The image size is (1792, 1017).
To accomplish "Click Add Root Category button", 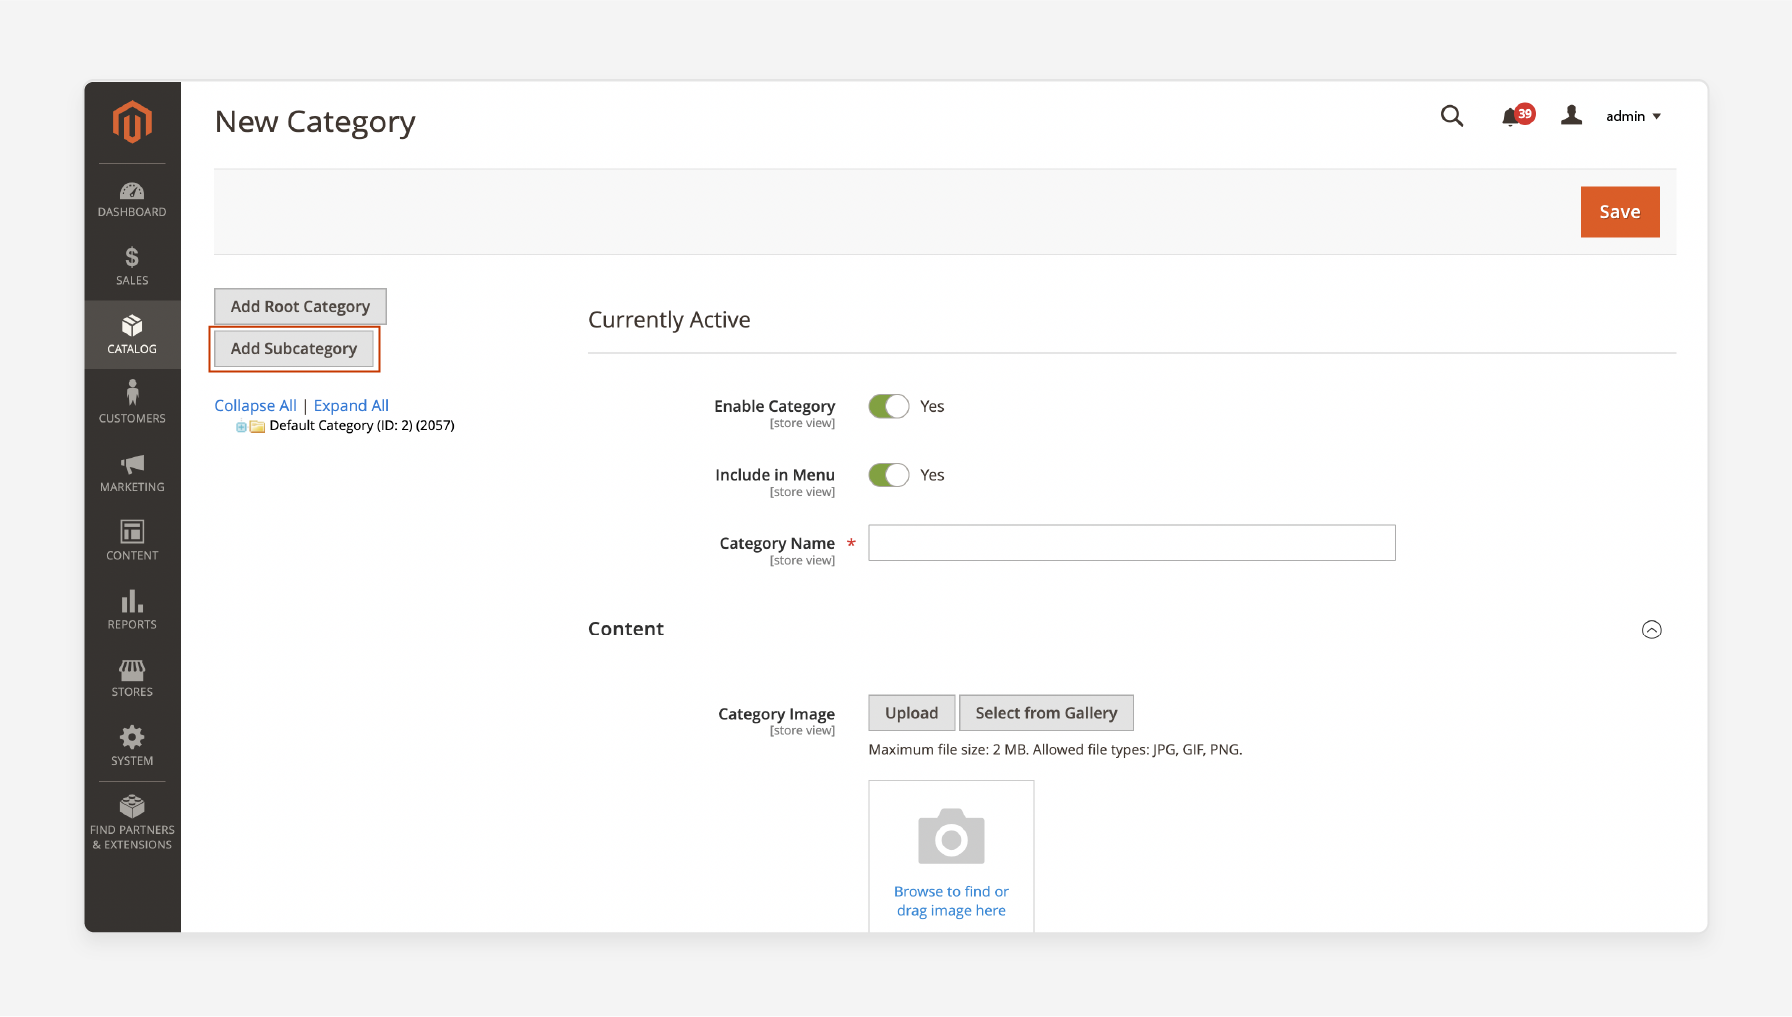I will click(x=300, y=306).
